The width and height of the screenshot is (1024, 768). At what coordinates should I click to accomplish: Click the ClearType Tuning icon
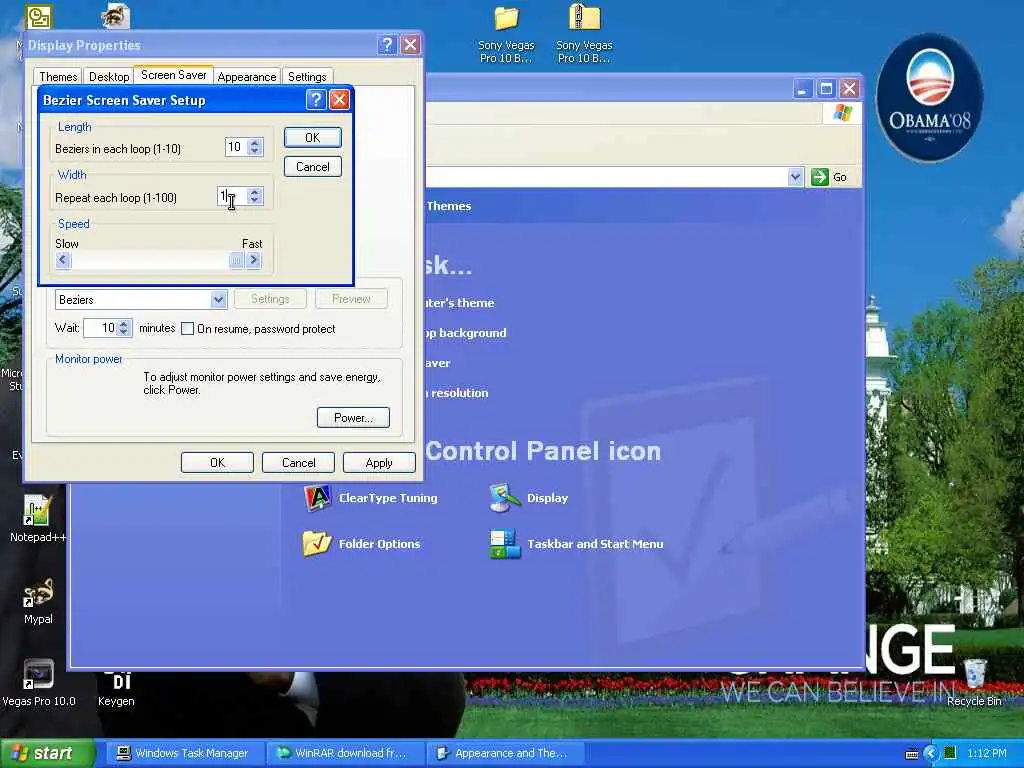pyautogui.click(x=317, y=498)
